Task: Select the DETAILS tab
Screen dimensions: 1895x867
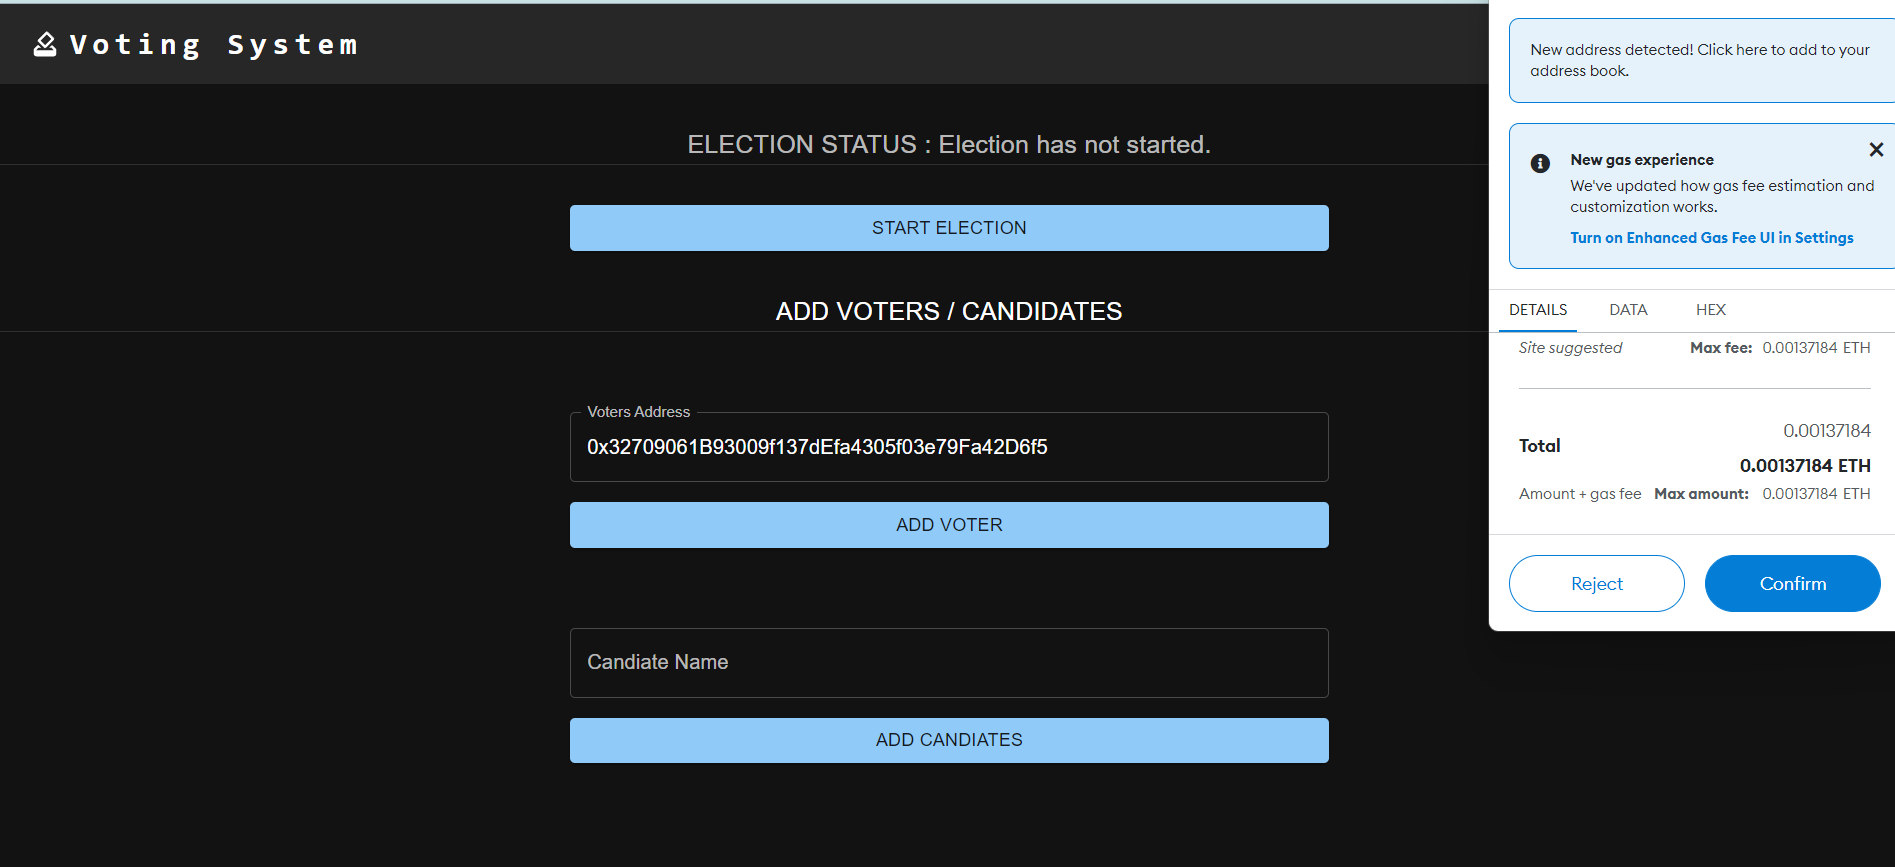Action: pyautogui.click(x=1537, y=310)
